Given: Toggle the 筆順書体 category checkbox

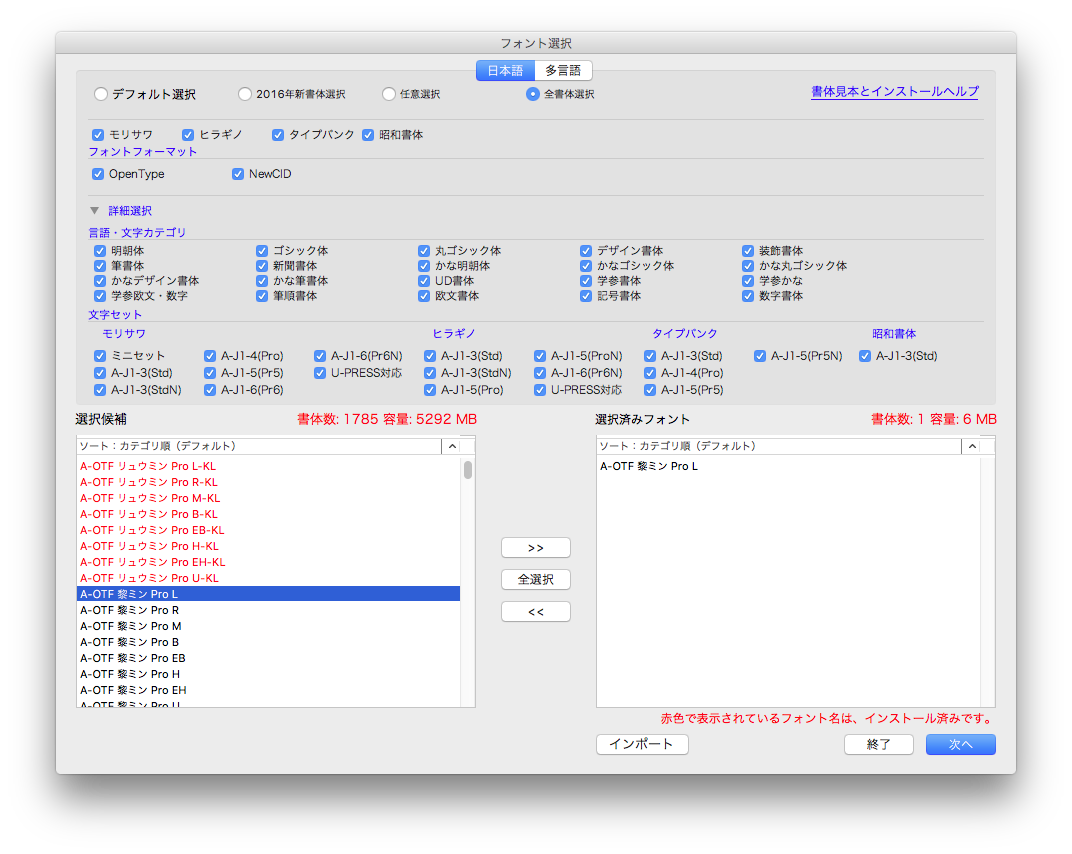Looking at the screenshot, I should click(262, 296).
